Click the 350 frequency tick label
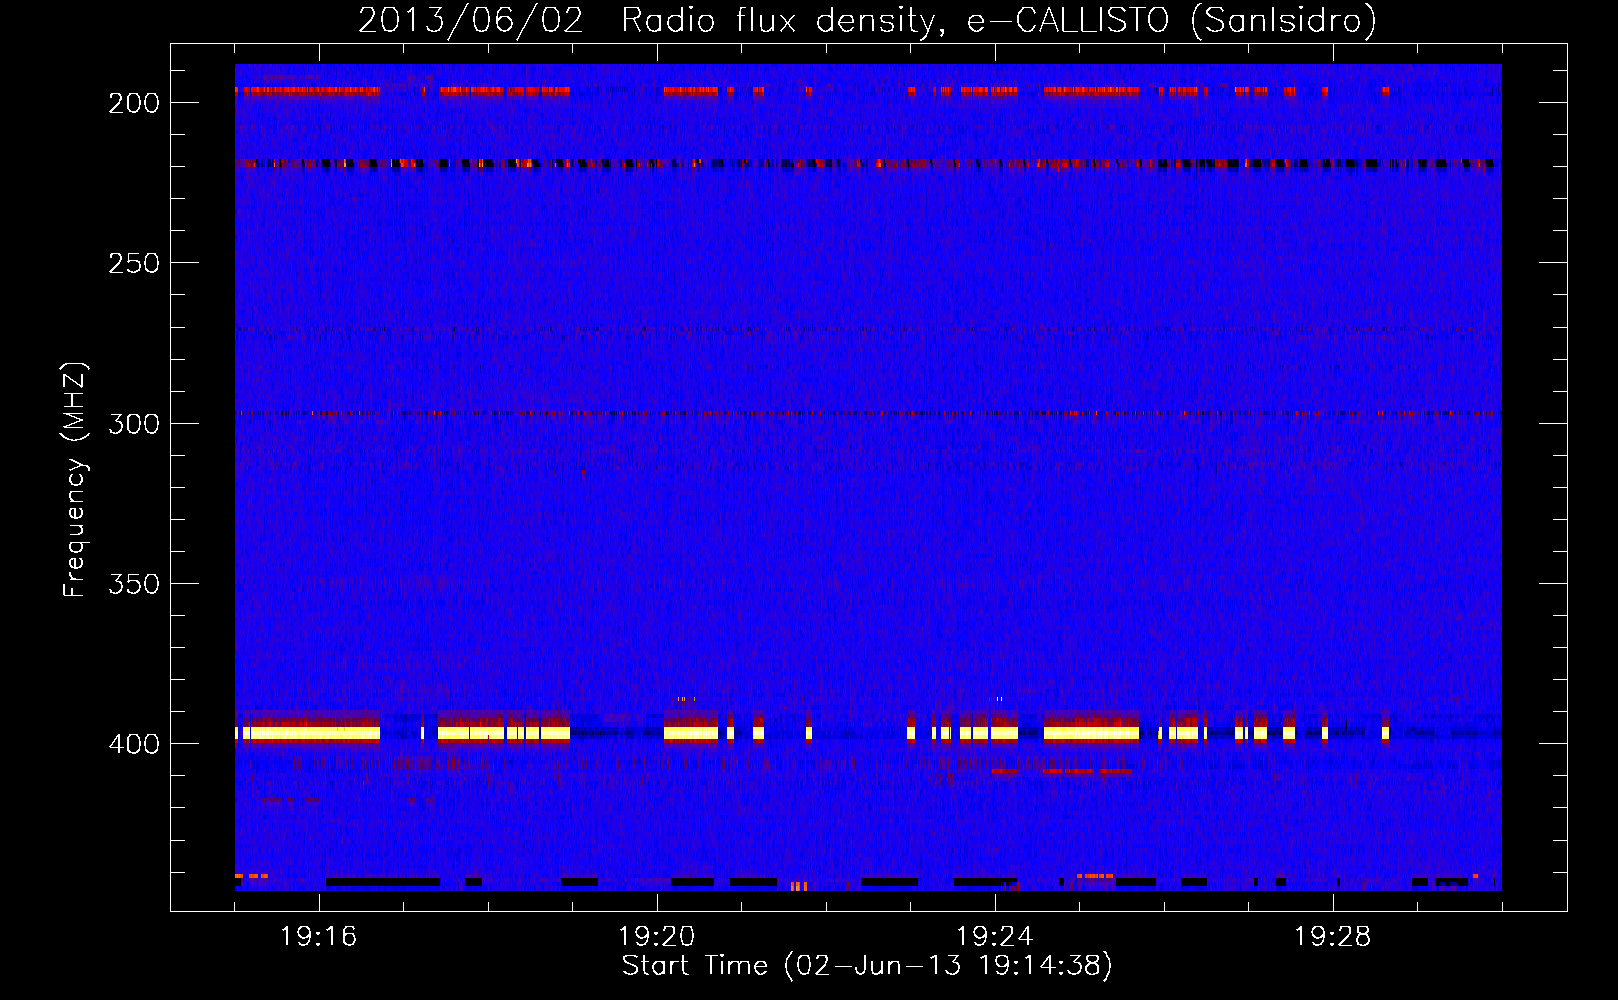1618x1000 pixels. coord(134,584)
